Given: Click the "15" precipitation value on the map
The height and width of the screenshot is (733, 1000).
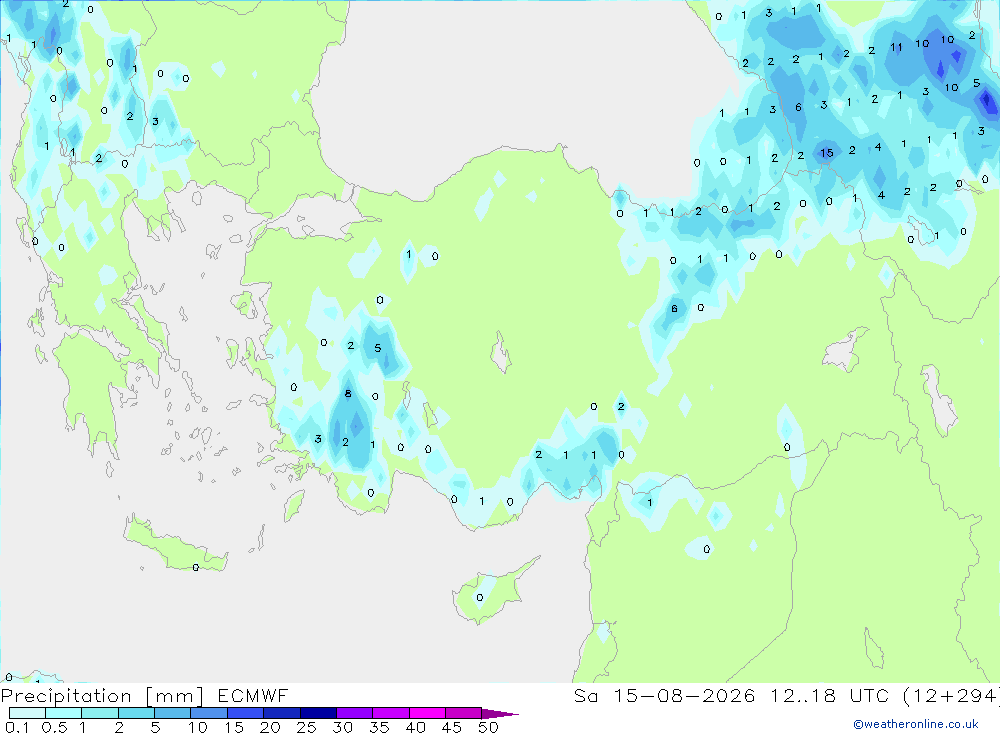Looking at the screenshot, I should [x=827, y=153].
